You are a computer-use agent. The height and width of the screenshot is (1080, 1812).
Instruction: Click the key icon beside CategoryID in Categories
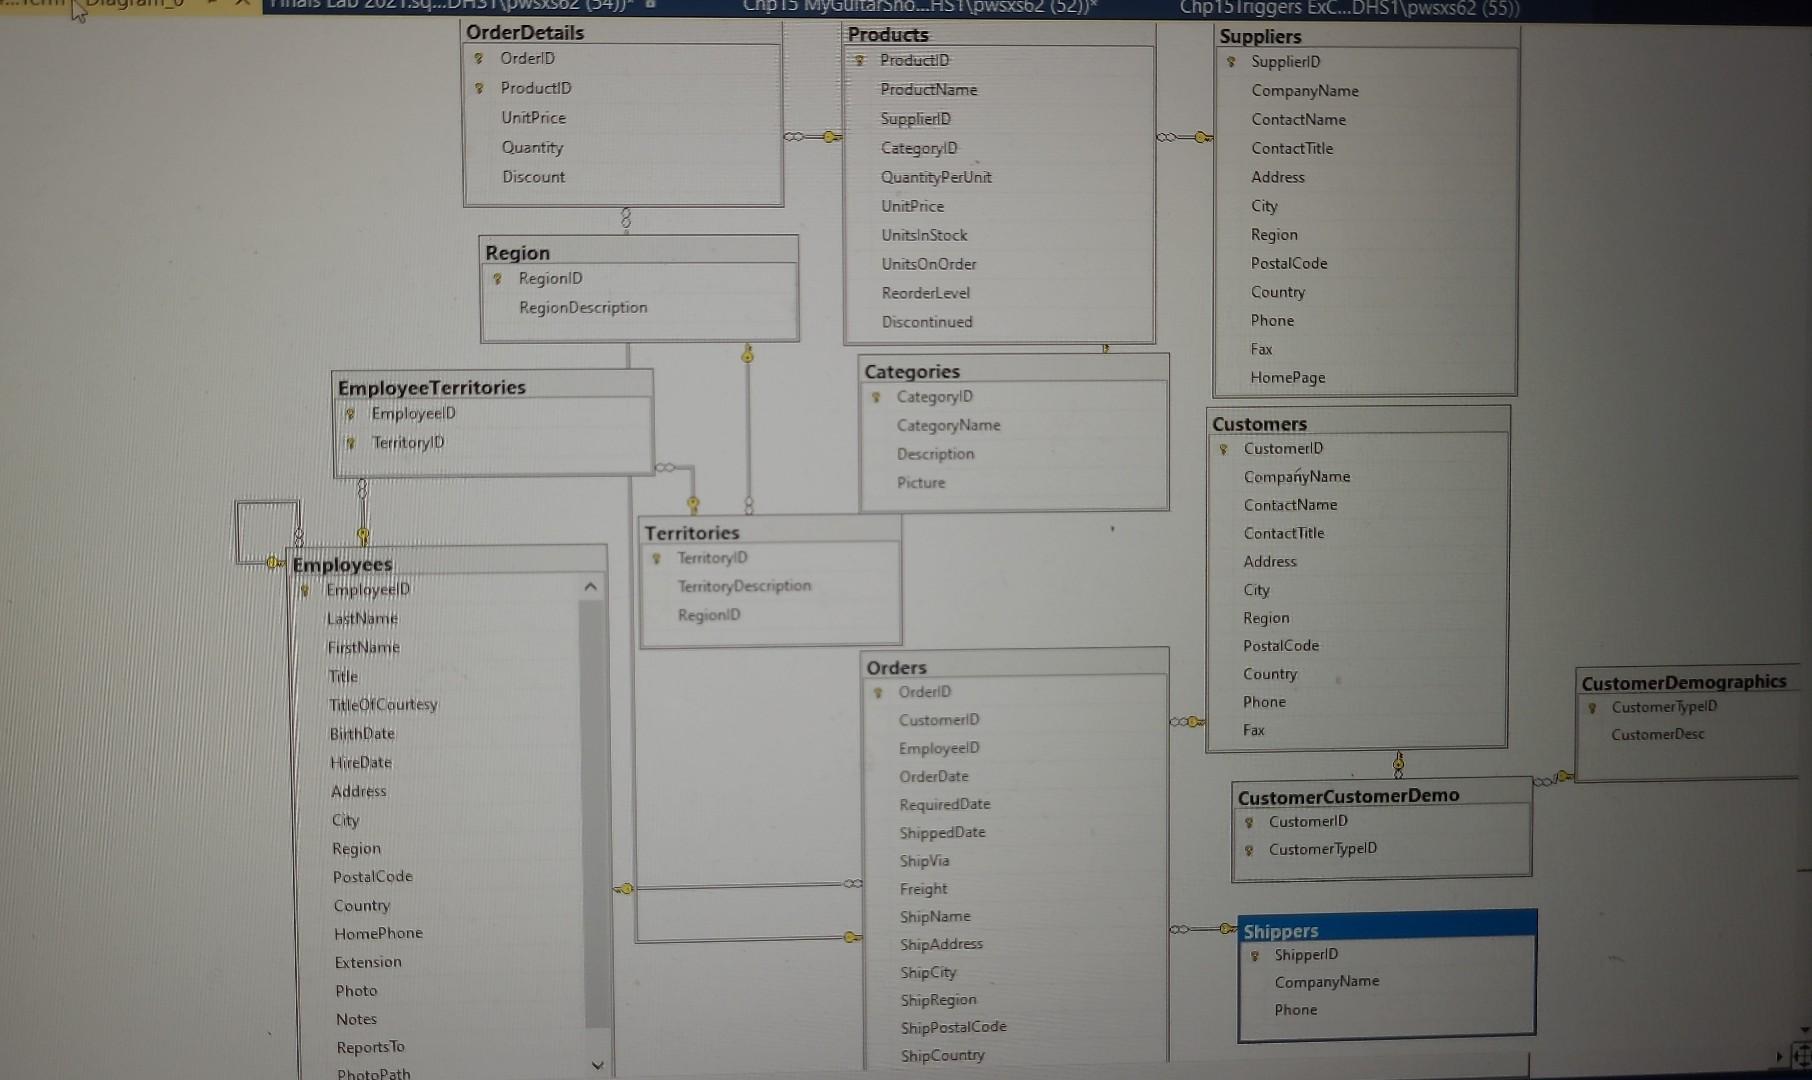874,396
